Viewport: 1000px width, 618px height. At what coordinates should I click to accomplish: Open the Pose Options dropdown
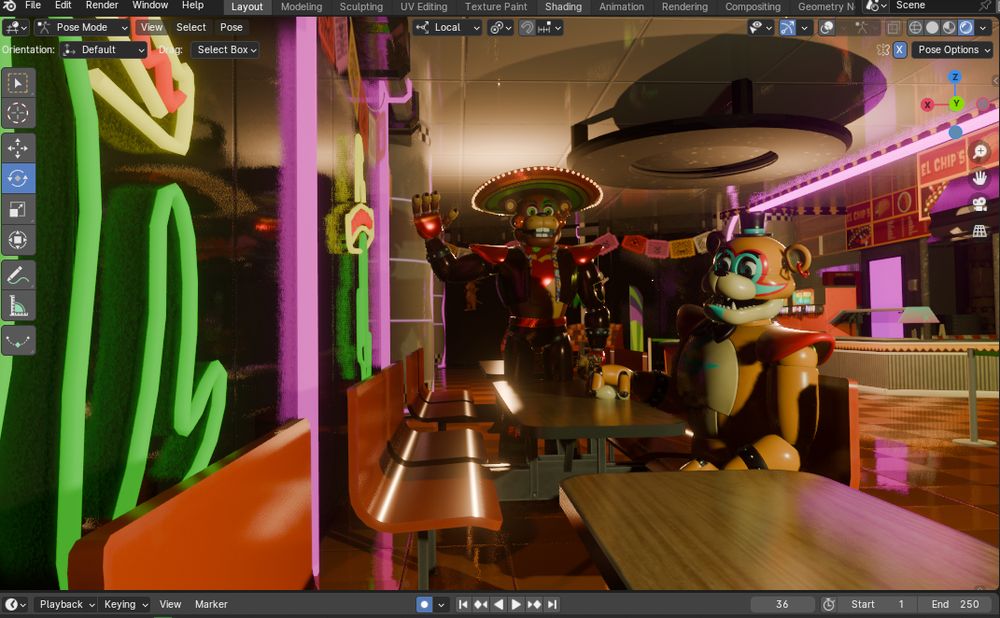(x=954, y=50)
